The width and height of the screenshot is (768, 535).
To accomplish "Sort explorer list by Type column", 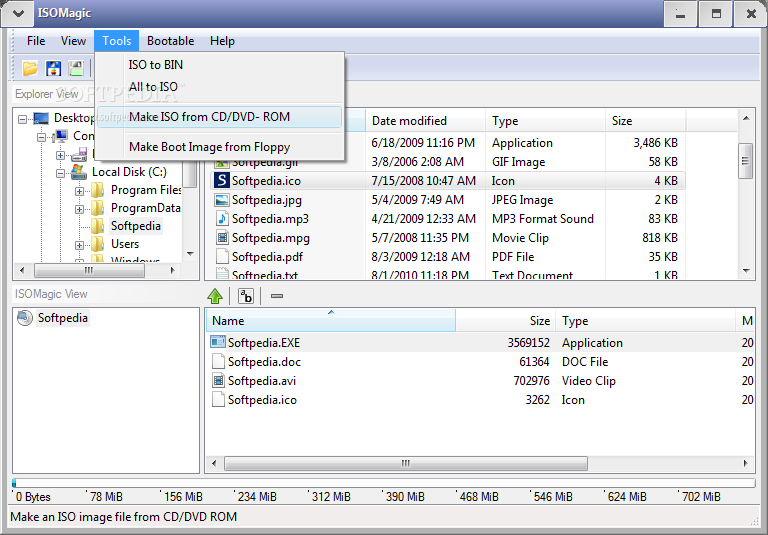I will pos(545,121).
